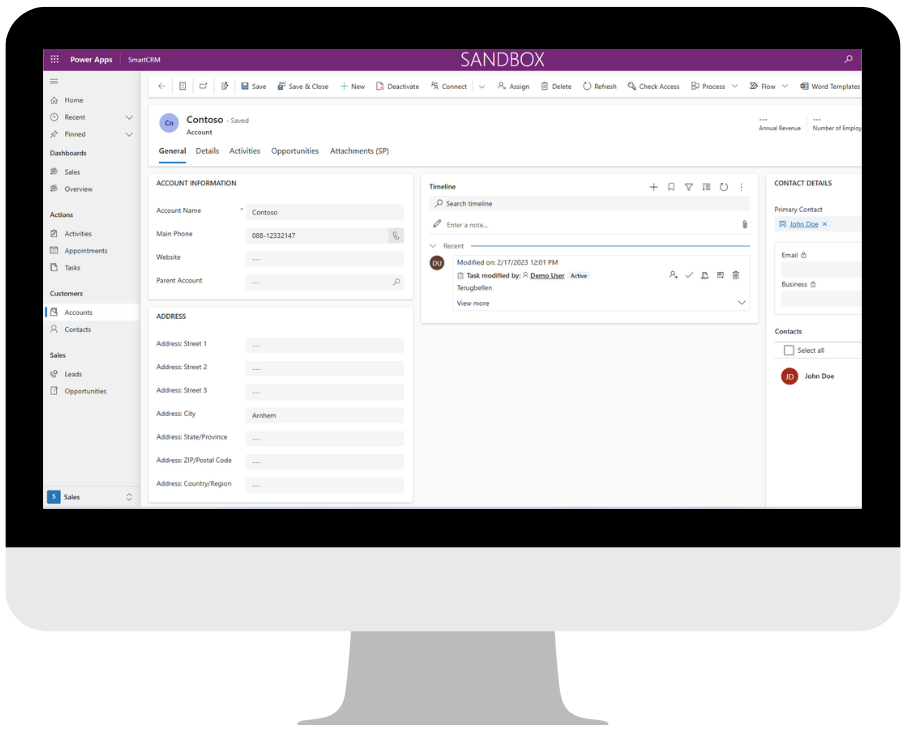902x730 pixels.
Task: Click Save & Close in the toolbar
Action: click(302, 86)
